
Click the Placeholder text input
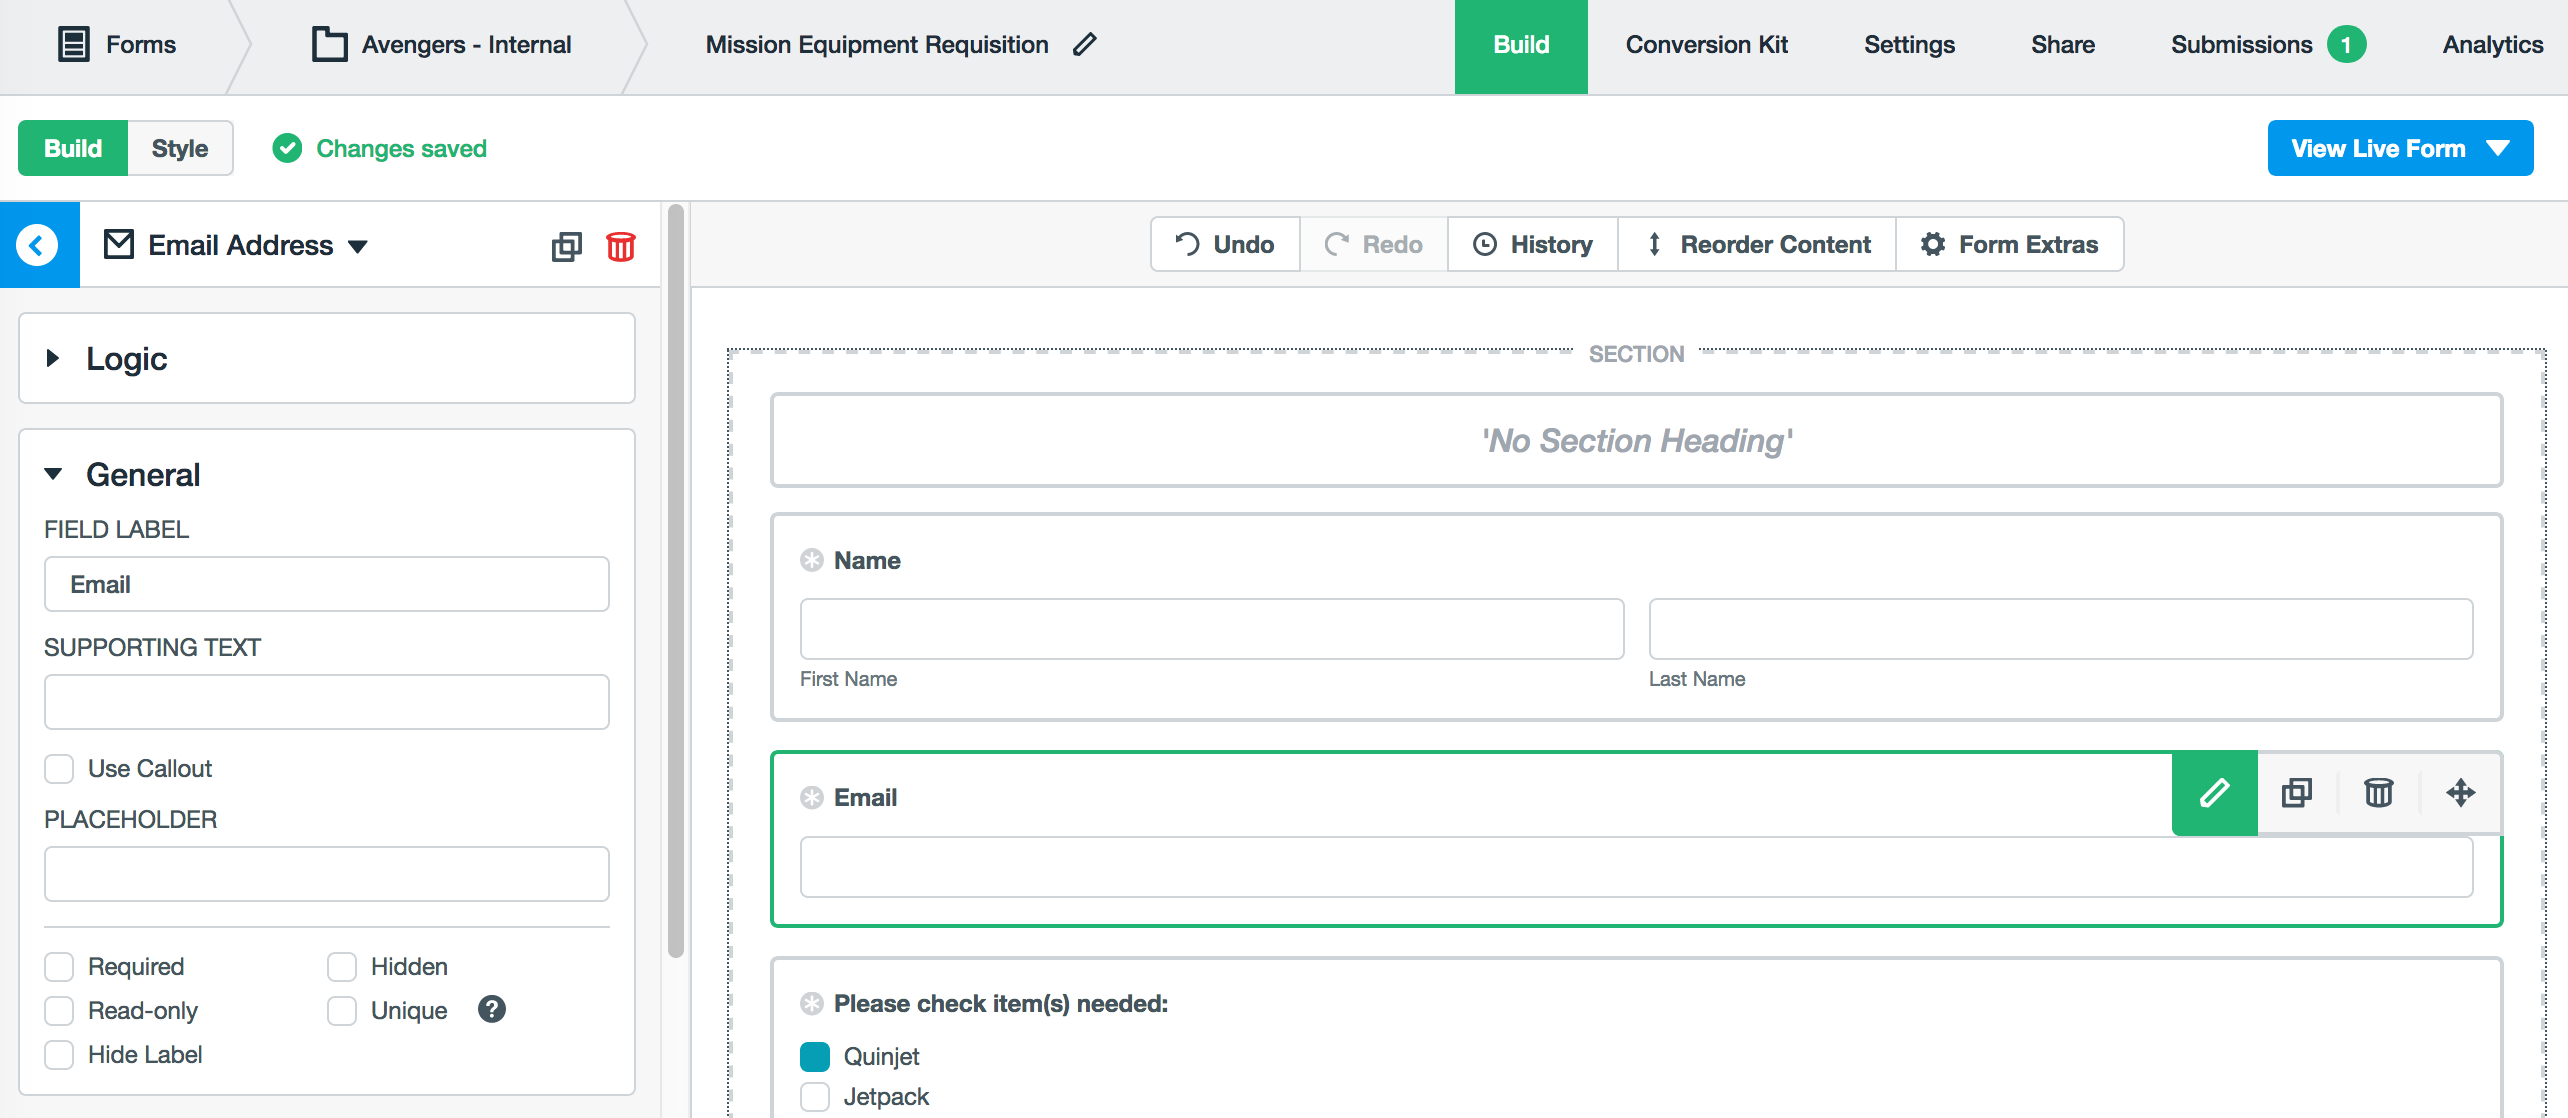326,874
